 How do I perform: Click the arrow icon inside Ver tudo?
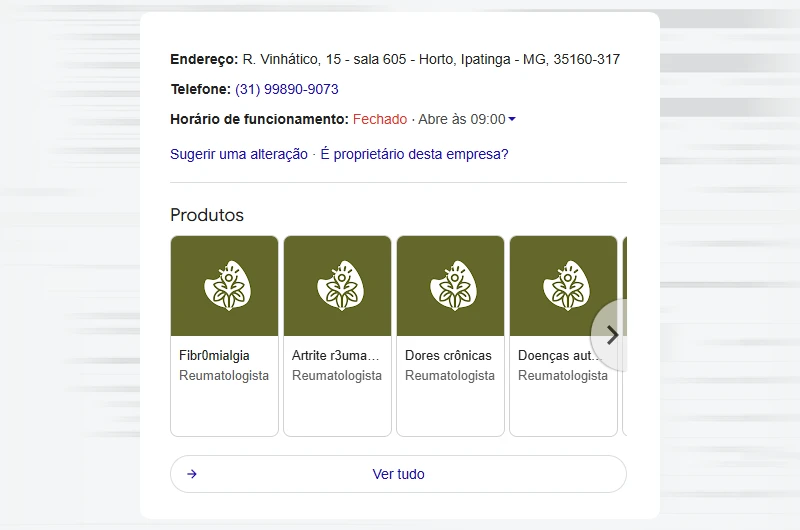192,474
